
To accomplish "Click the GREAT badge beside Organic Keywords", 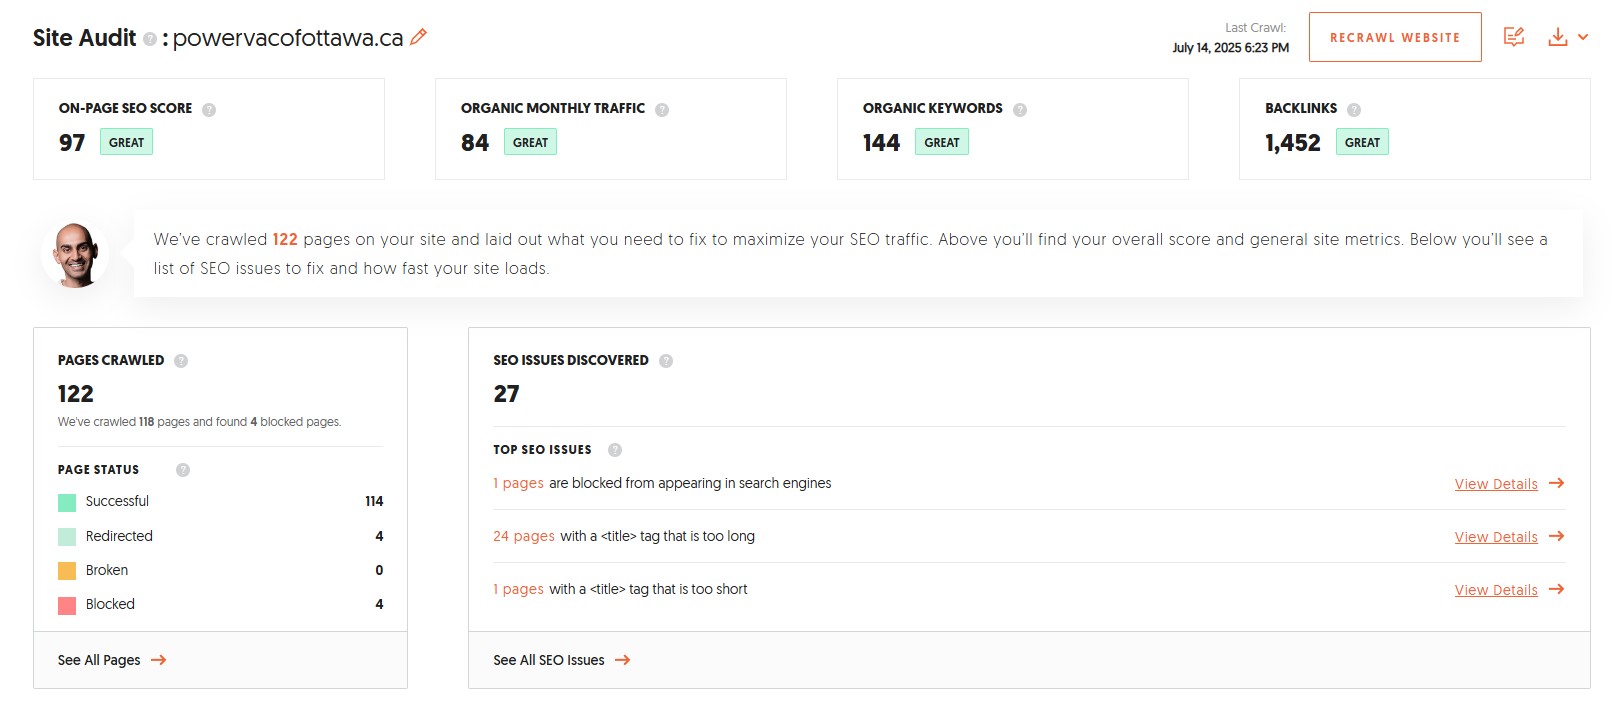I will tap(942, 142).
